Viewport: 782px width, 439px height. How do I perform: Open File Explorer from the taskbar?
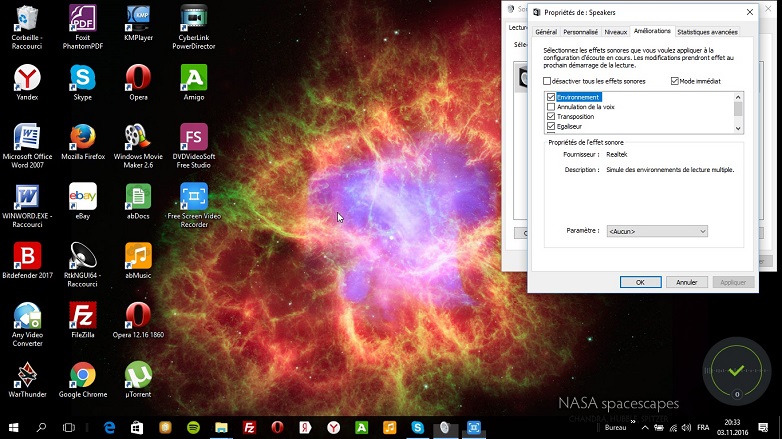tap(221, 428)
